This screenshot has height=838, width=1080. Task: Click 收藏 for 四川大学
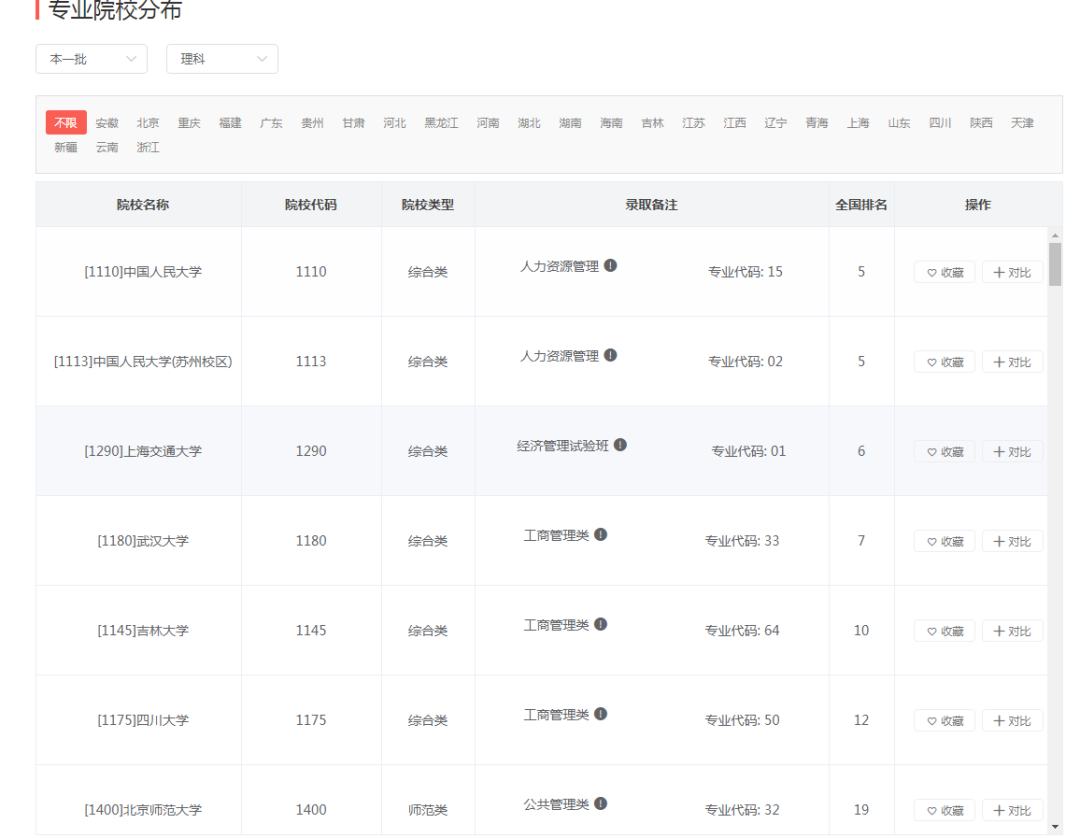944,721
